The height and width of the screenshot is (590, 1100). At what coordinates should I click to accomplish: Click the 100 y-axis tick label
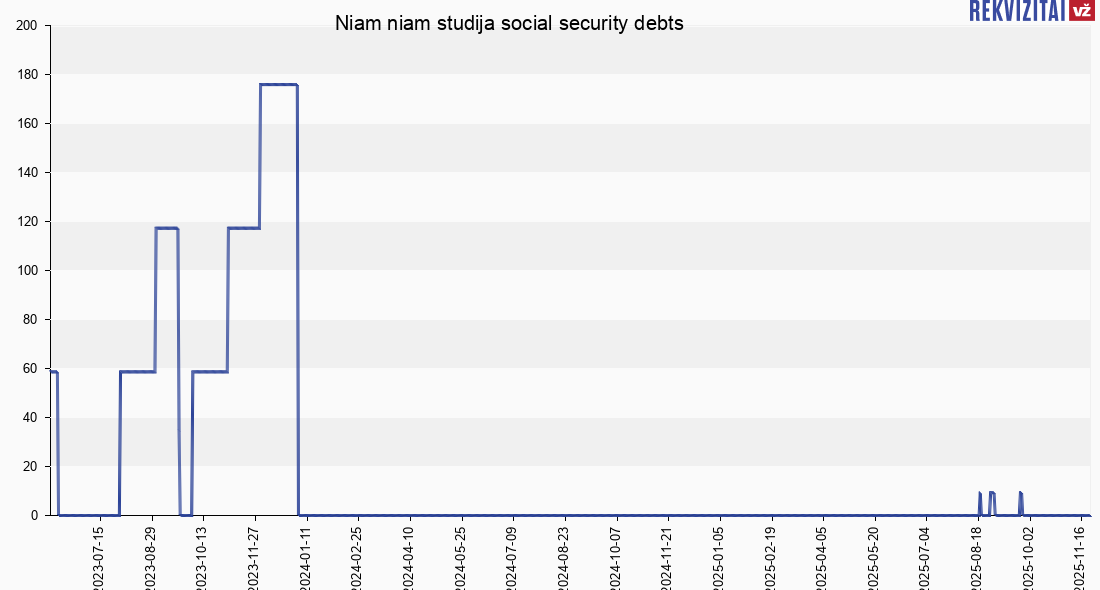(27, 271)
